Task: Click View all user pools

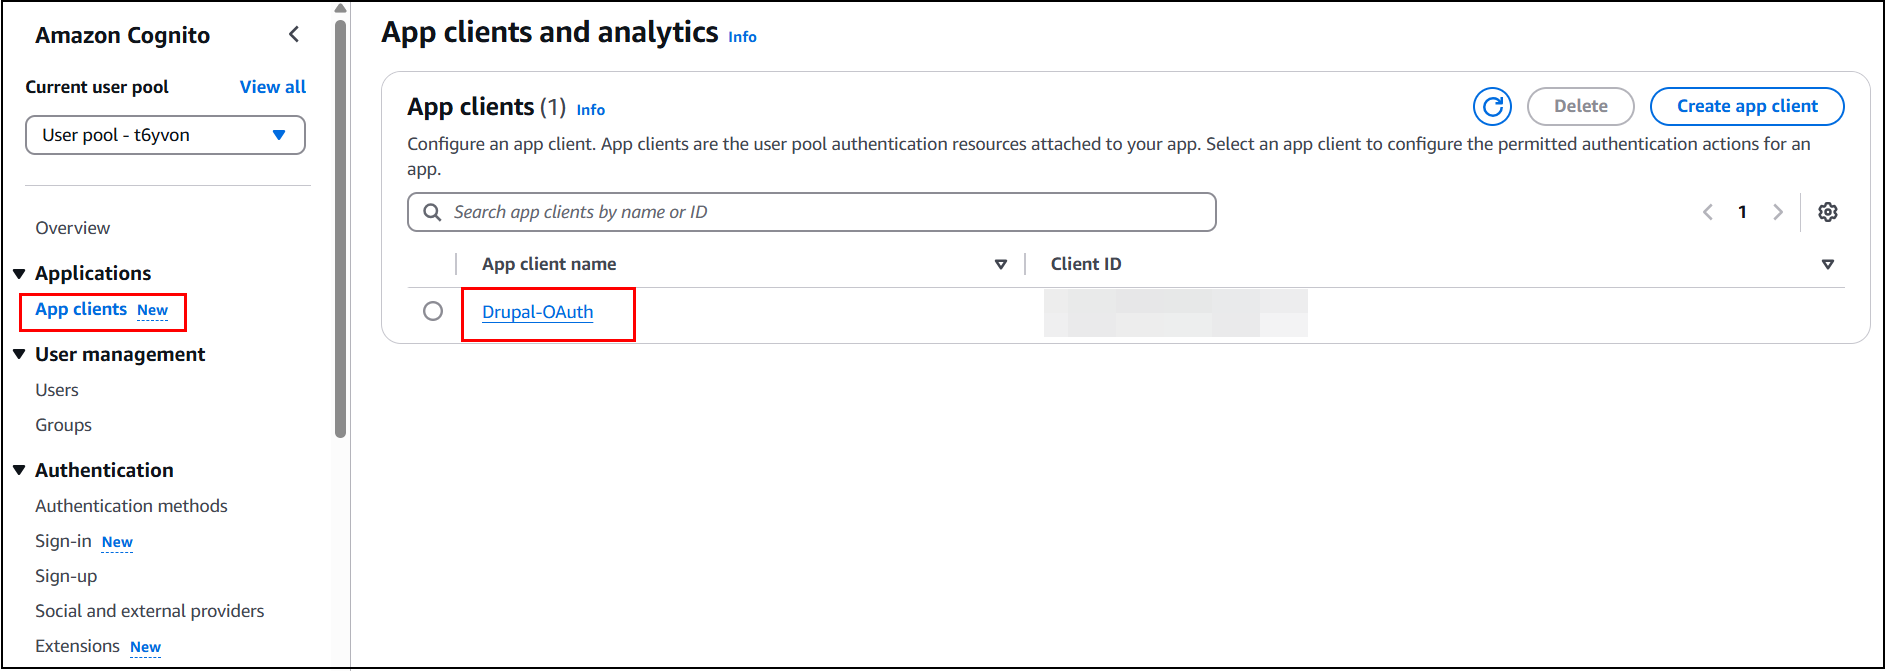Action: (x=272, y=86)
